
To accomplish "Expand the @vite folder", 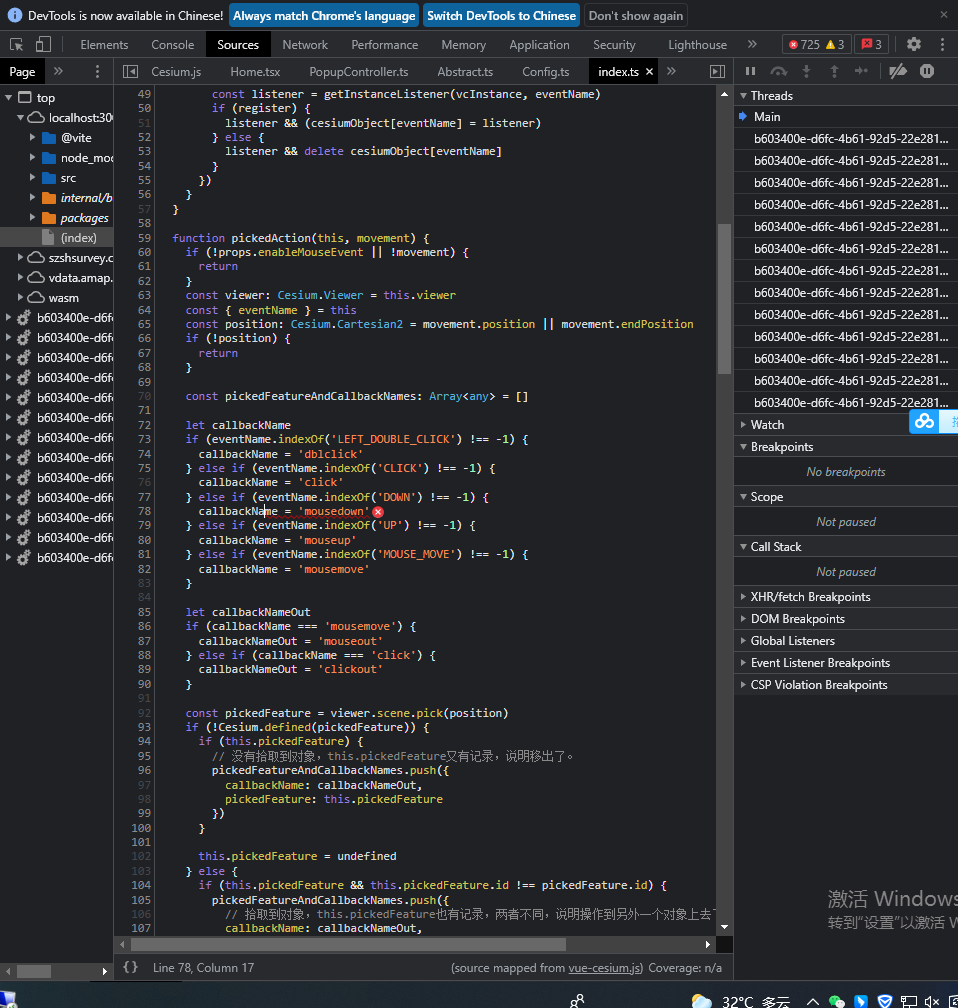I will pos(32,138).
